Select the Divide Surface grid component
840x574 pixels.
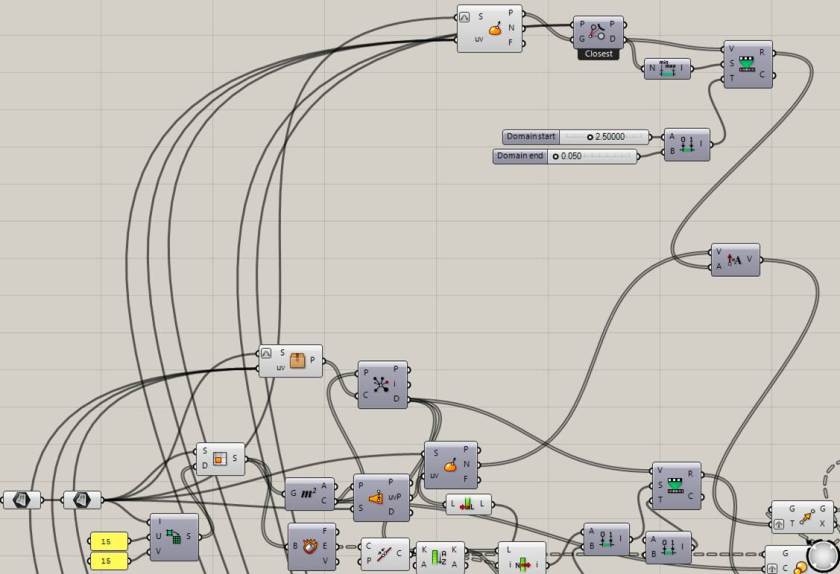point(178,537)
